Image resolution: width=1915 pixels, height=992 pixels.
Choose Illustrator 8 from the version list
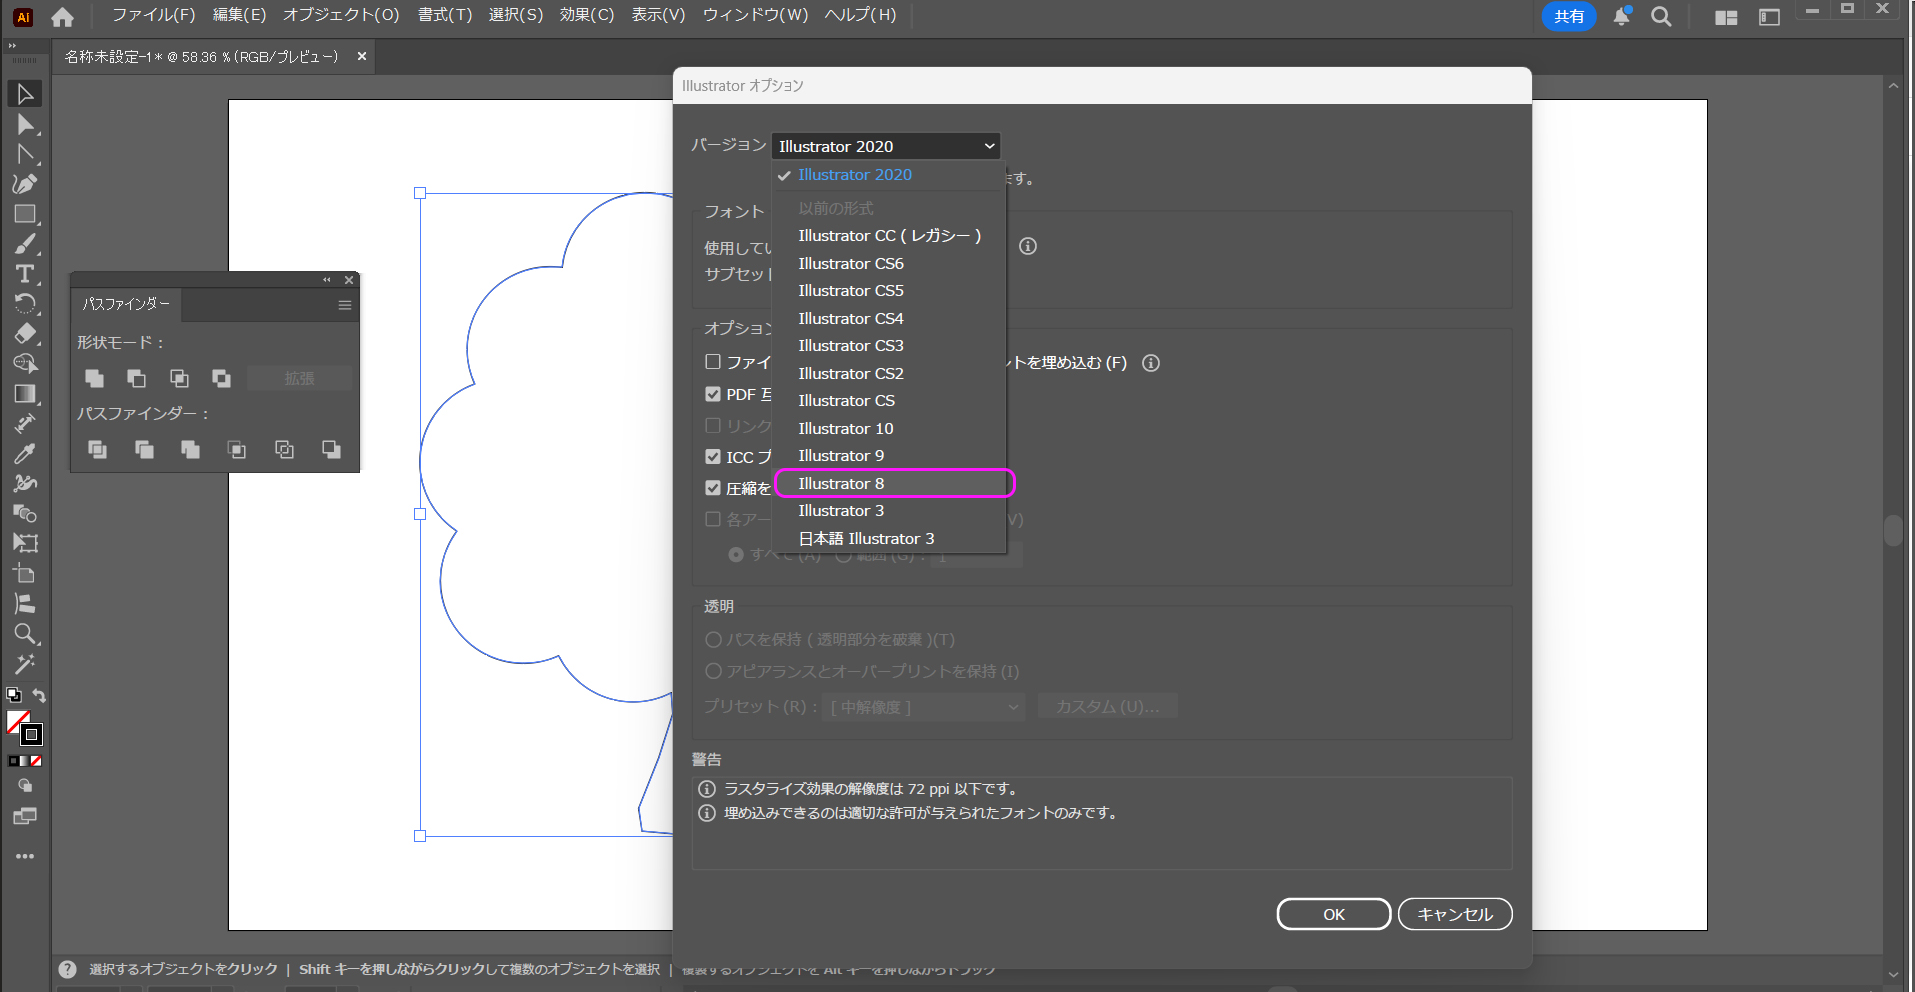pos(841,484)
